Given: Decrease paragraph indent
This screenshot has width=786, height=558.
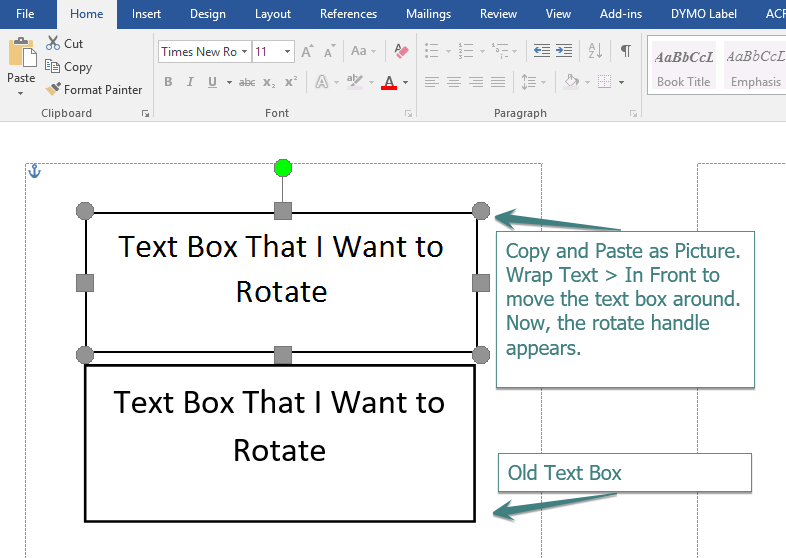Looking at the screenshot, I should pos(541,51).
